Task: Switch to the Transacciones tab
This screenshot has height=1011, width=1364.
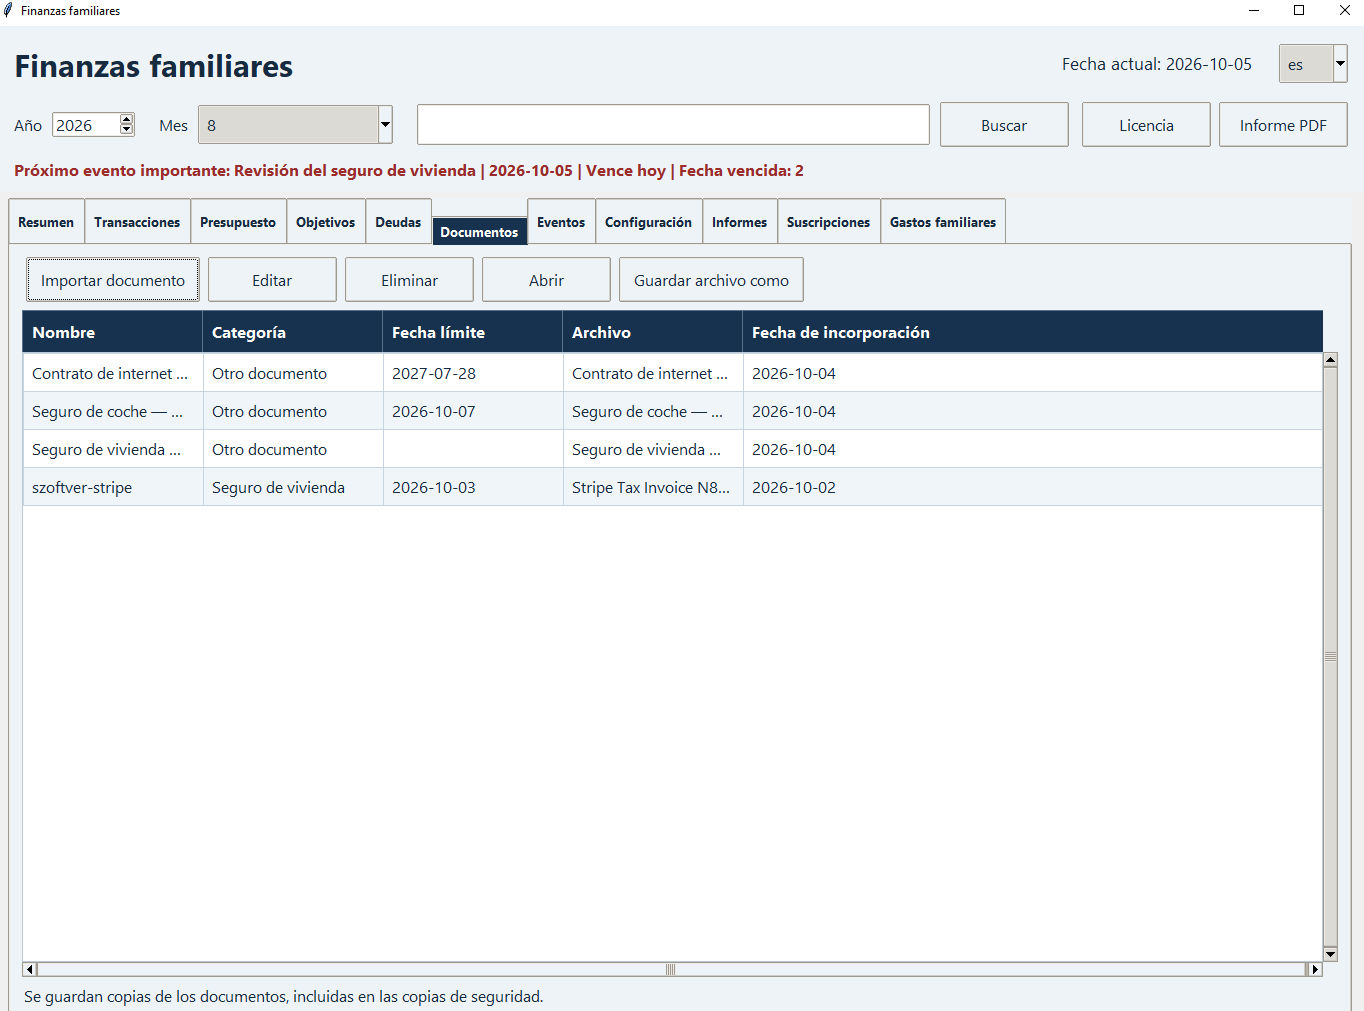Action: point(137,222)
